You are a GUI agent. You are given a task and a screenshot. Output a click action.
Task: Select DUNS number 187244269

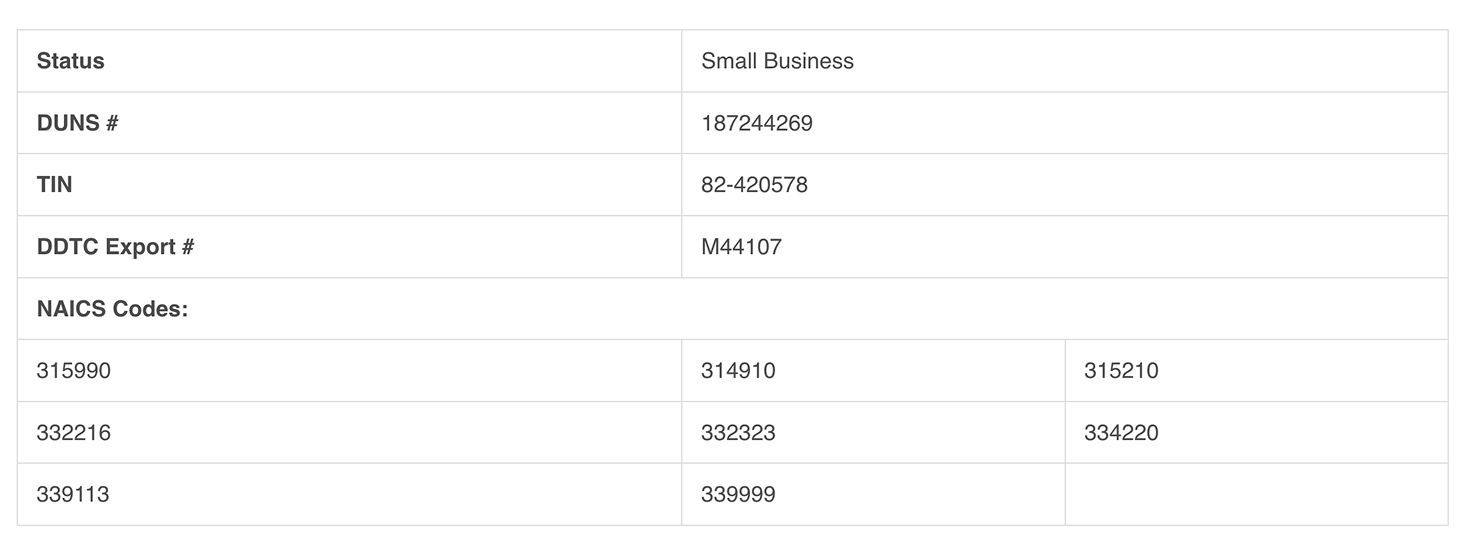756,123
